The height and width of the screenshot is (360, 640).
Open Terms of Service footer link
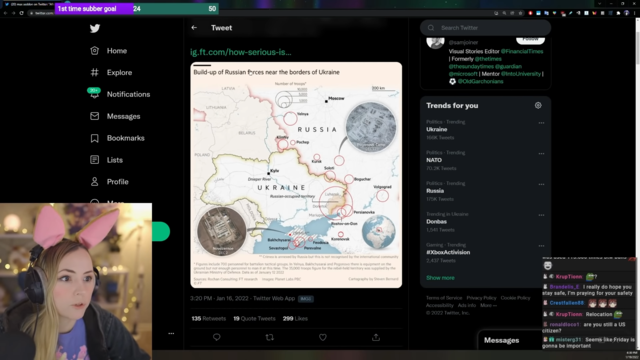click(444, 298)
